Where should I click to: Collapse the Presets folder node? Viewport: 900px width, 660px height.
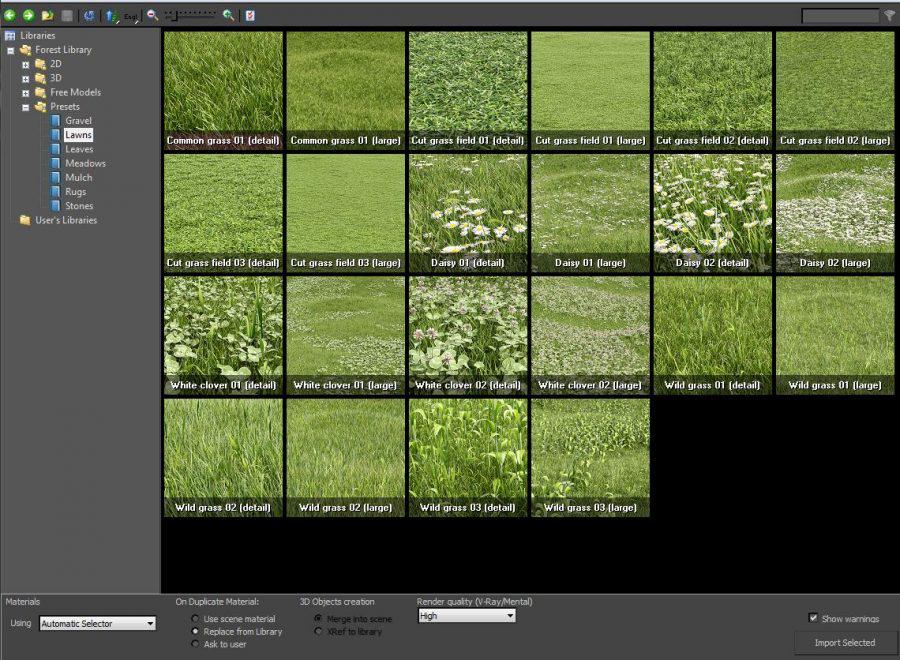click(25, 107)
